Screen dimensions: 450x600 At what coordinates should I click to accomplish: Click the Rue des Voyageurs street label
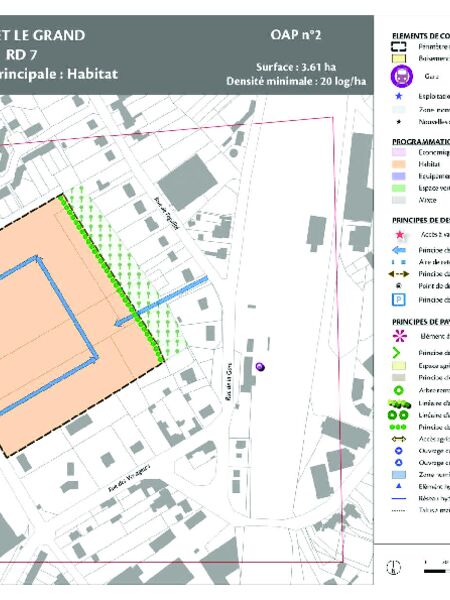[x=129, y=478]
